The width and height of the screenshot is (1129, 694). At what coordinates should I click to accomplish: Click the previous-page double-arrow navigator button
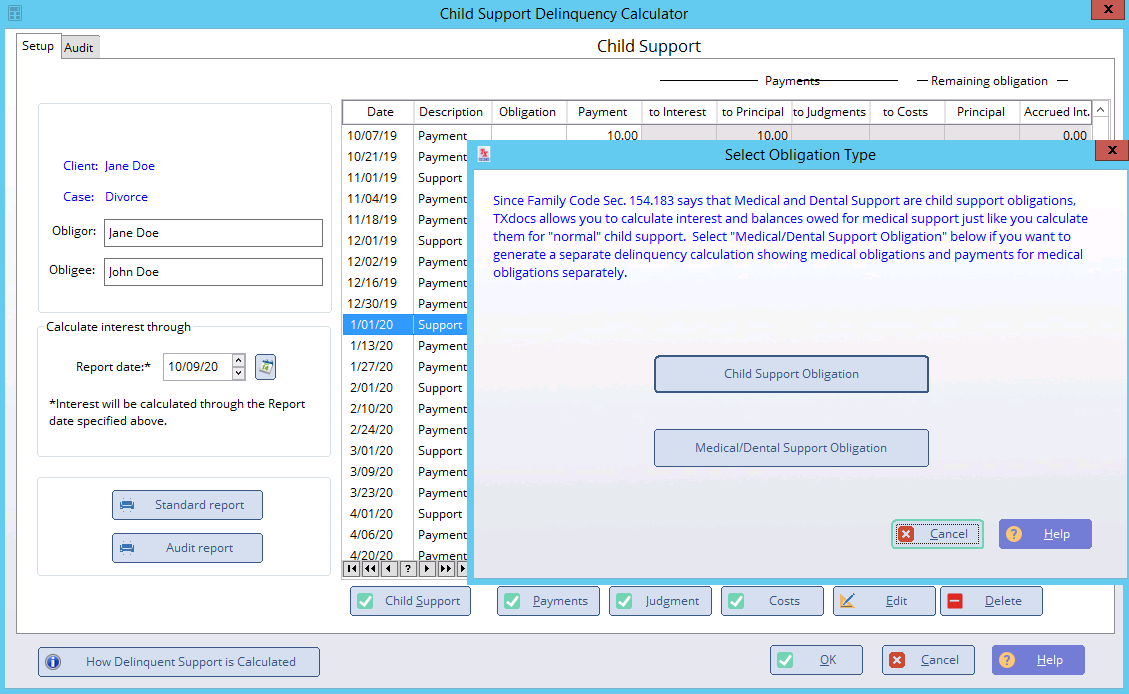tap(370, 569)
